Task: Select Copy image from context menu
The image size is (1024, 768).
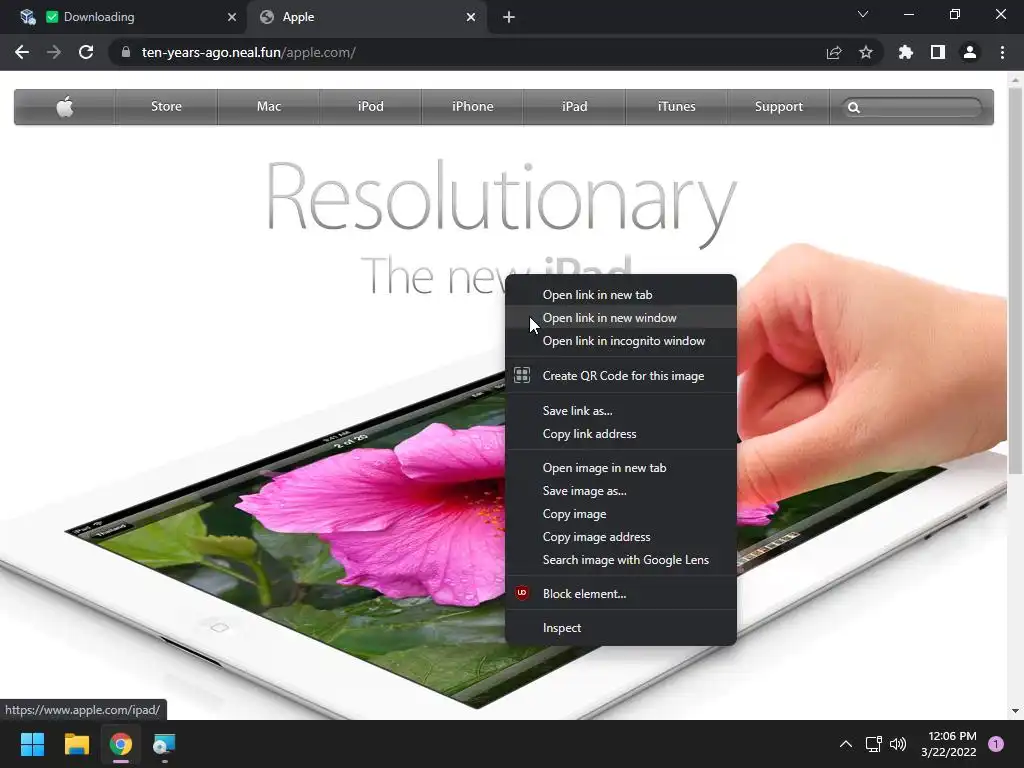Action: 621,514
